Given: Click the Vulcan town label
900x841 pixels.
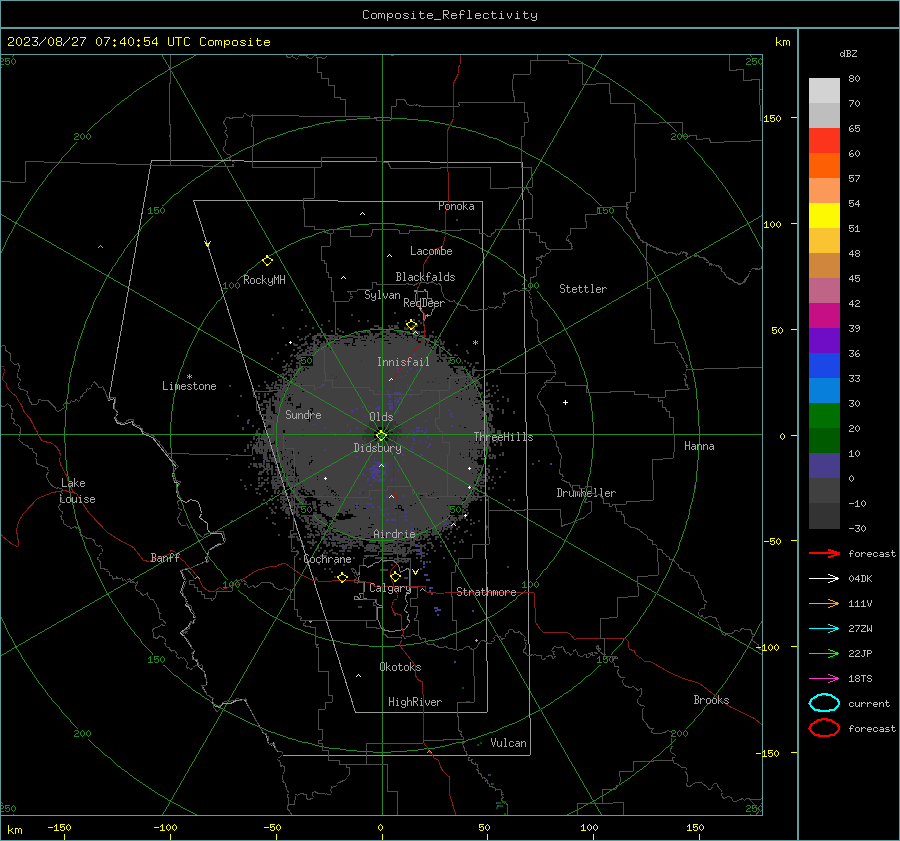Looking at the screenshot, I should point(508,743).
